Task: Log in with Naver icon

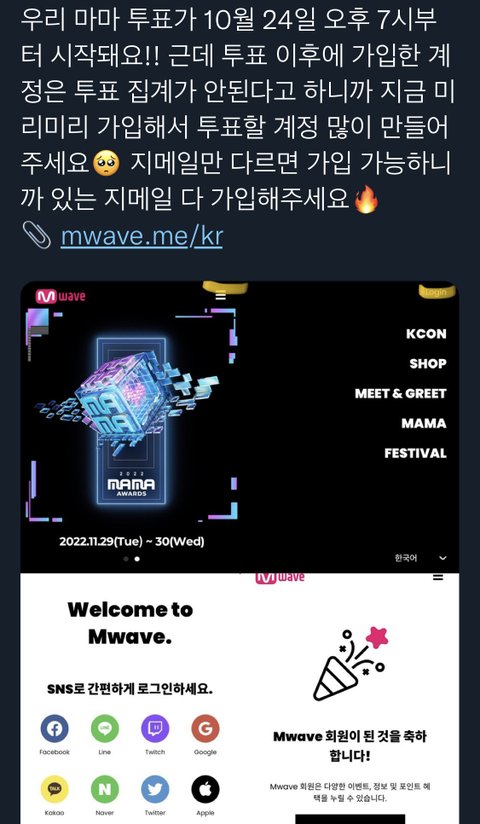Action: (105, 789)
